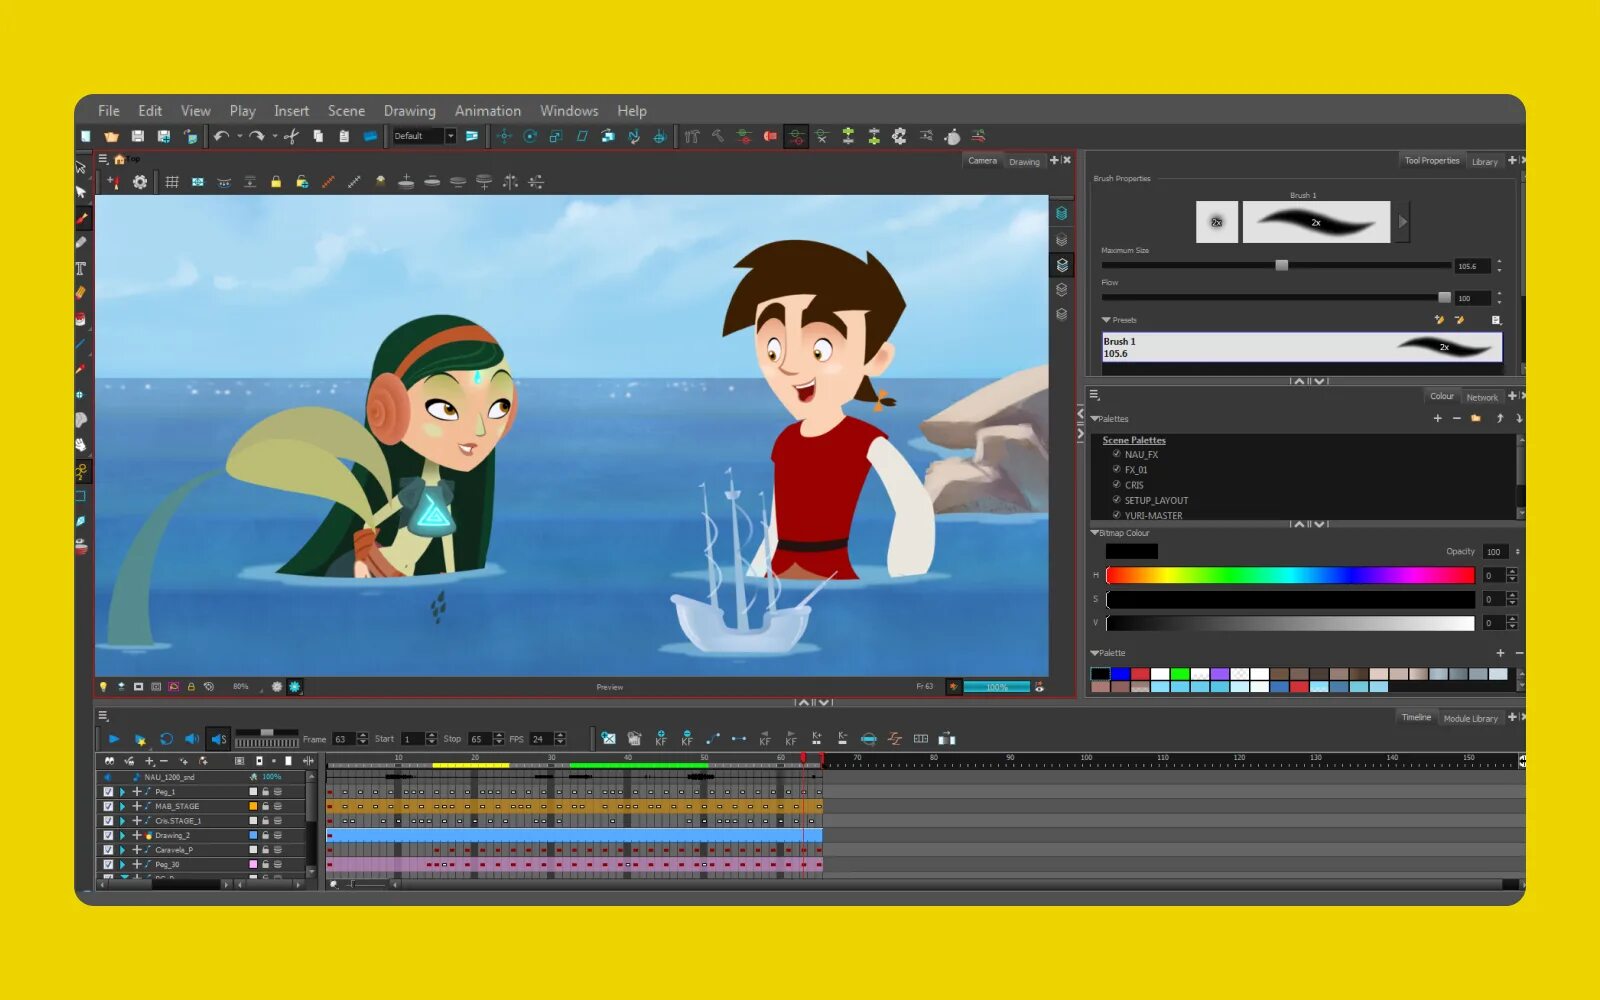
Task: Click the Open Scene folder icon
Action: [x=112, y=136]
